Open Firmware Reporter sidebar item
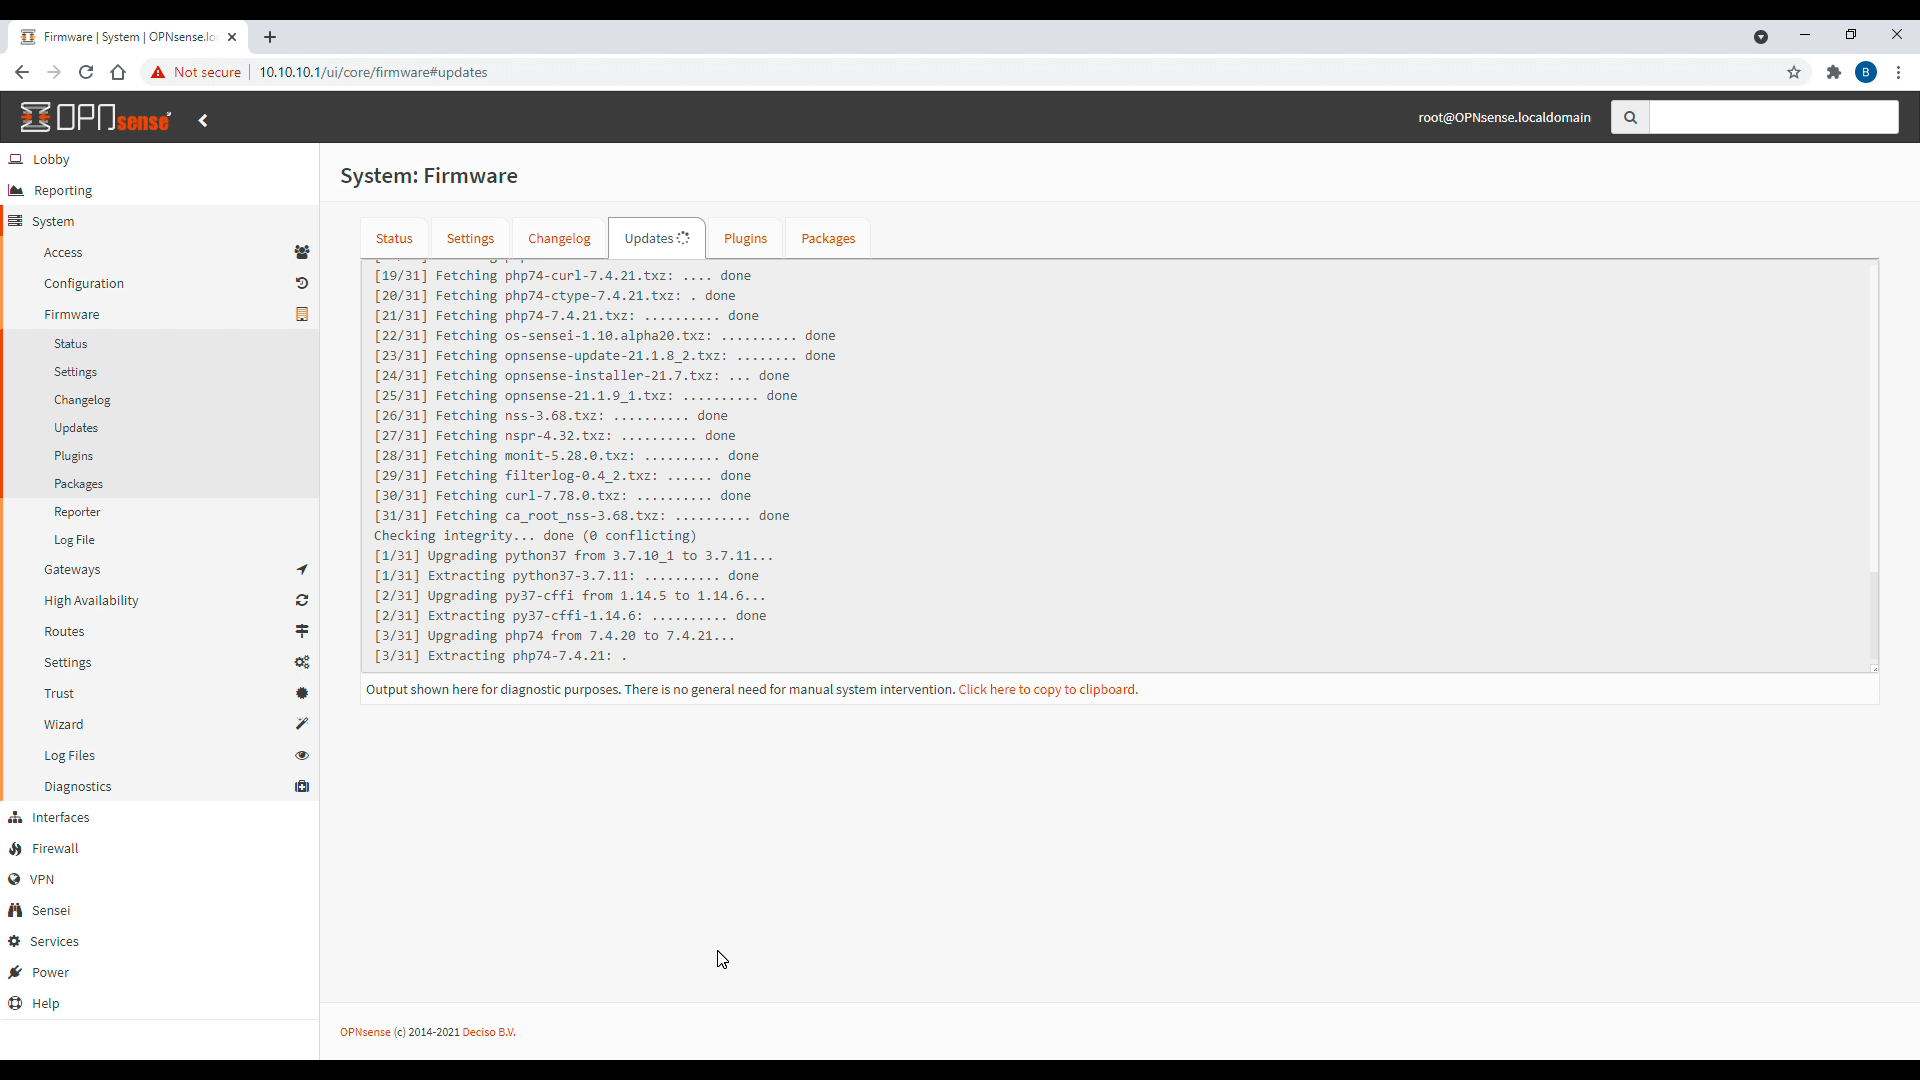1920x1080 pixels. pyautogui.click(x=160, y=512)
